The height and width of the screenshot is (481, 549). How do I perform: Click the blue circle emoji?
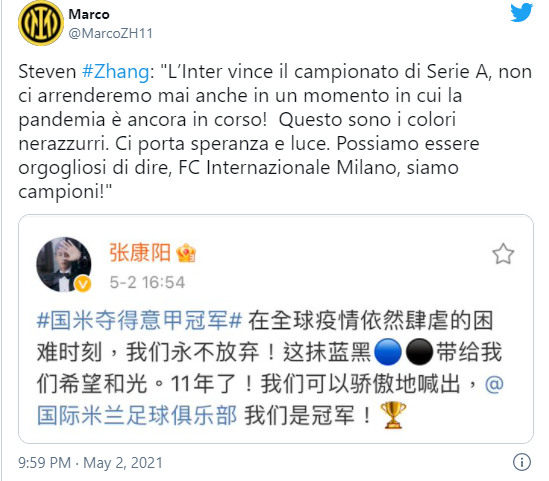click(388, 352)
